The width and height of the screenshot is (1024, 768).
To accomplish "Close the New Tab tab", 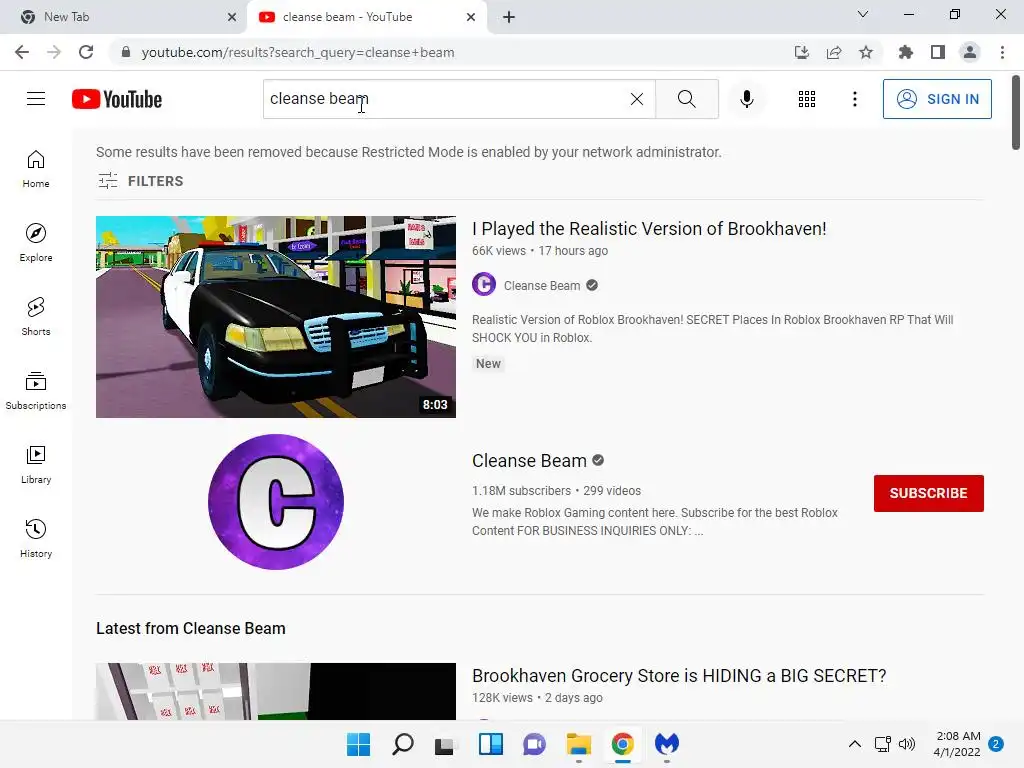I will 232,17.
